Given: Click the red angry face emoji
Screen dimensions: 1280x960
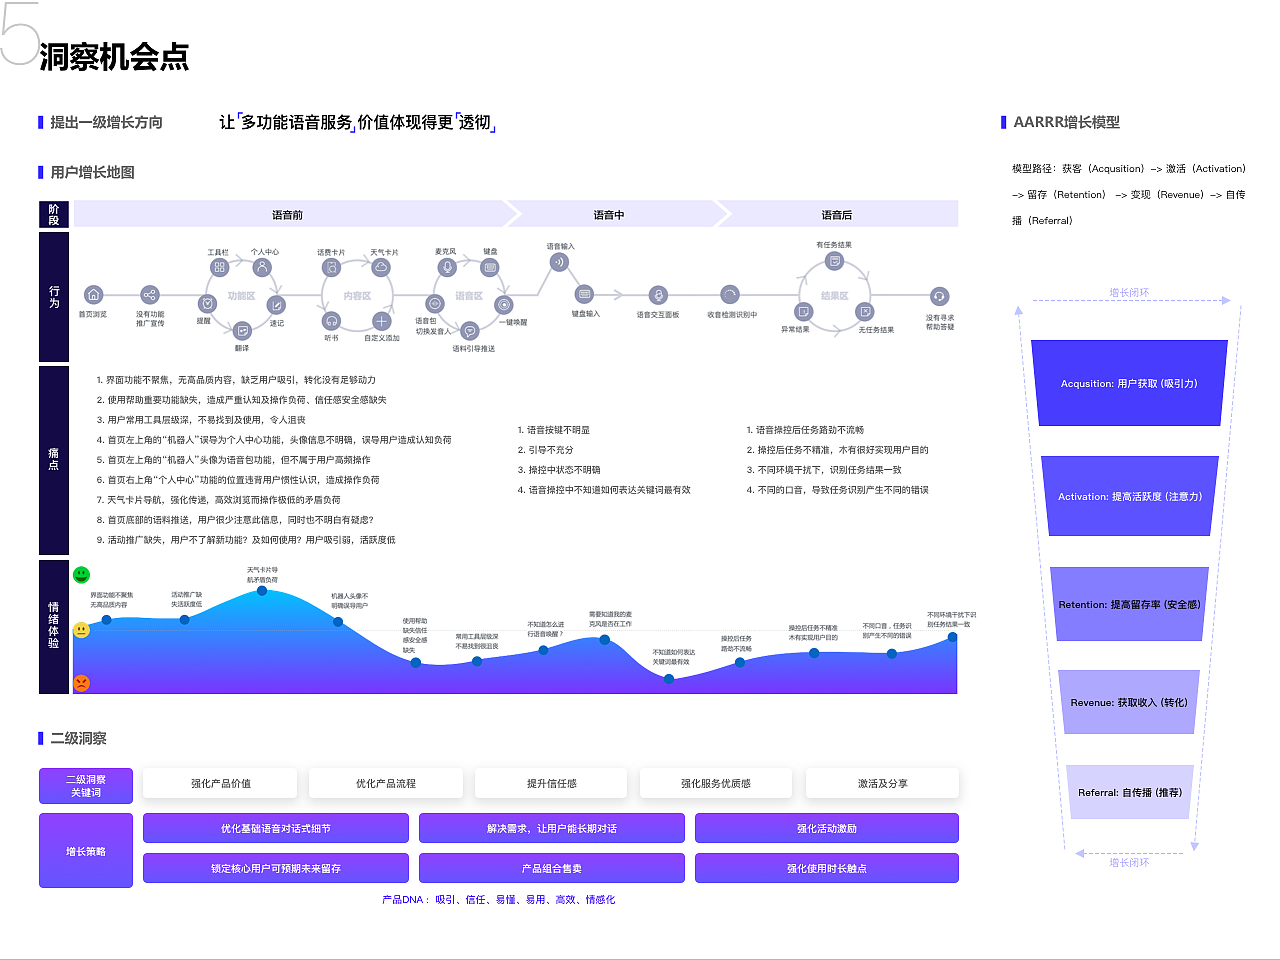Looking at the screenshot, I should (82, 683).
